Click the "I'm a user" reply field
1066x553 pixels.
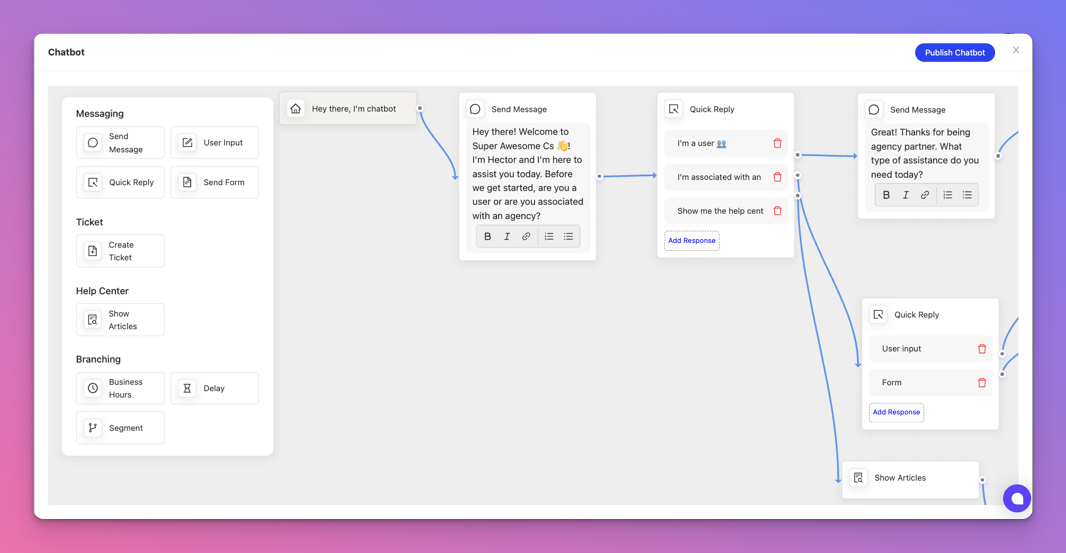pos(726,144)
